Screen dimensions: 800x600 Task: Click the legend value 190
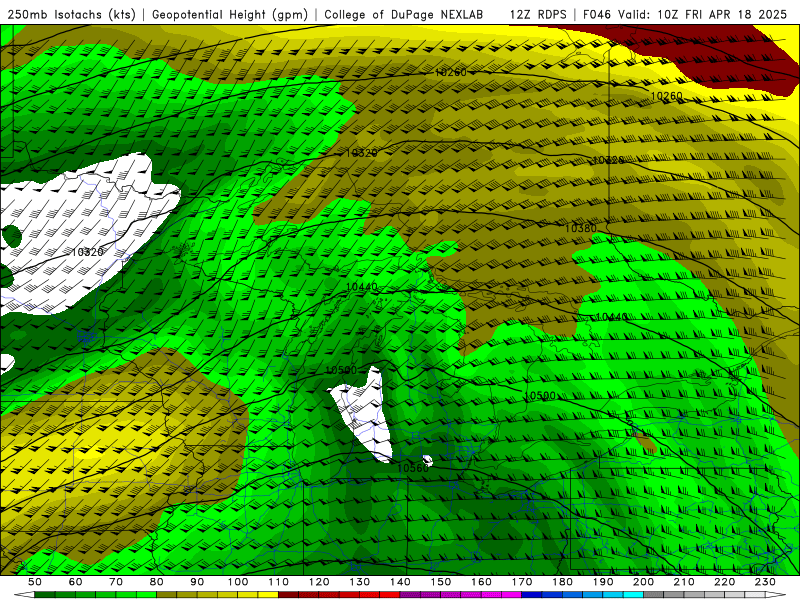[x=603, y=582]
